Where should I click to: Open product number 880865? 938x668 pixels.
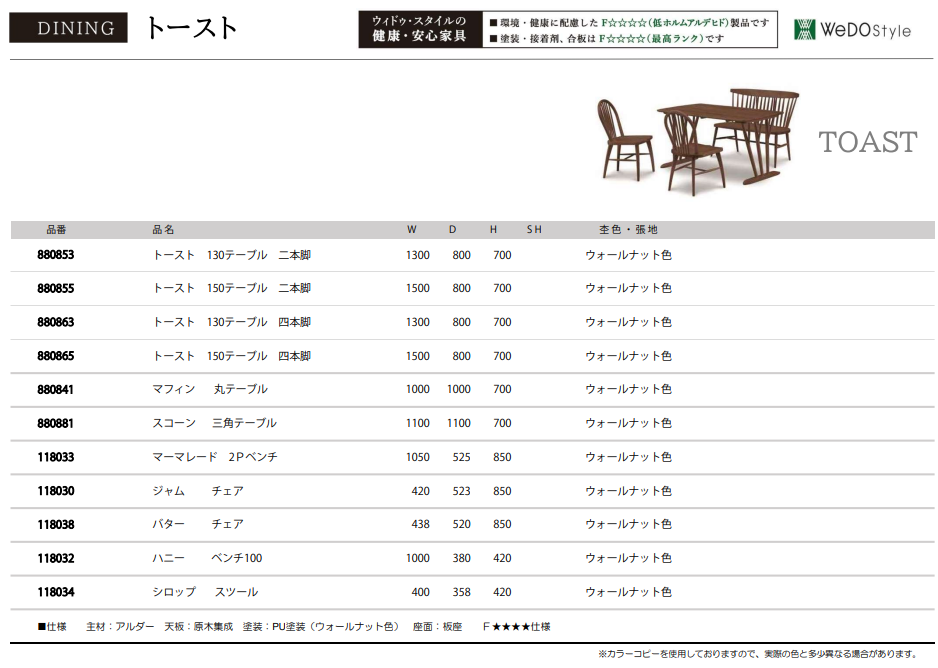(56, 356)
